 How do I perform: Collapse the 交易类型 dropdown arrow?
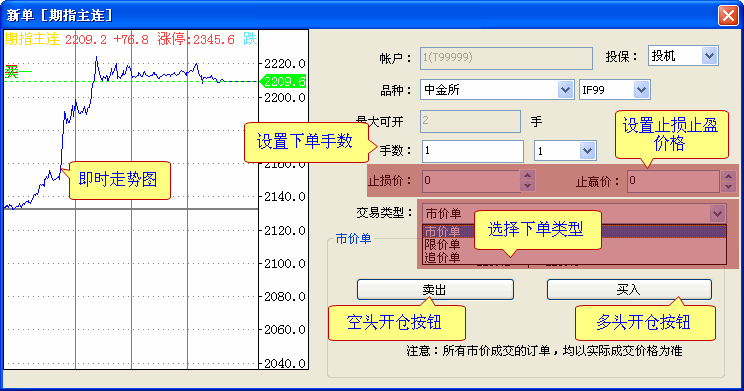[717, 213]
